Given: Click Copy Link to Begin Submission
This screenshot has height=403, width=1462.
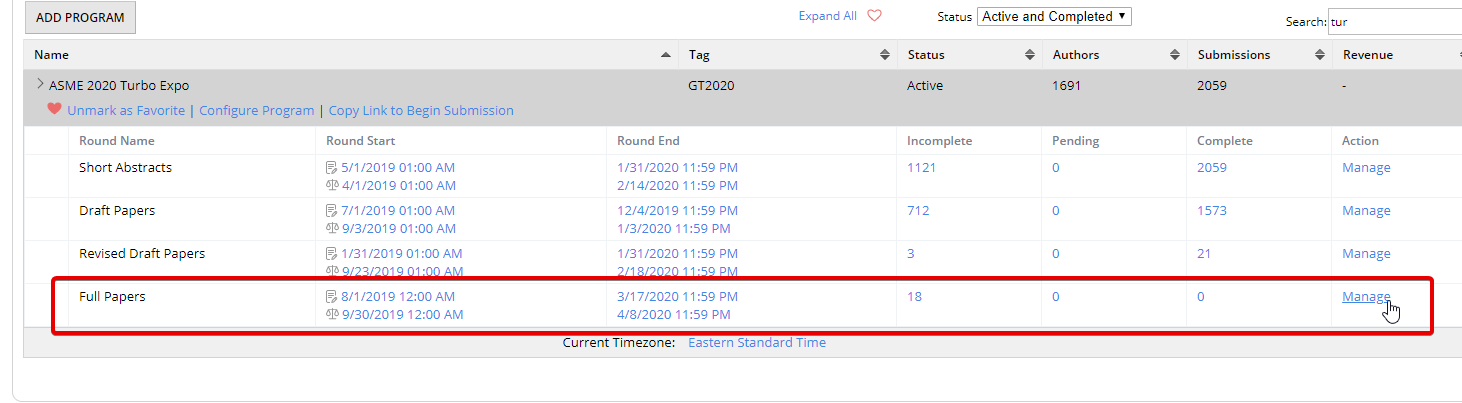Looking at the screenshot, I should (x=421, y=111).
